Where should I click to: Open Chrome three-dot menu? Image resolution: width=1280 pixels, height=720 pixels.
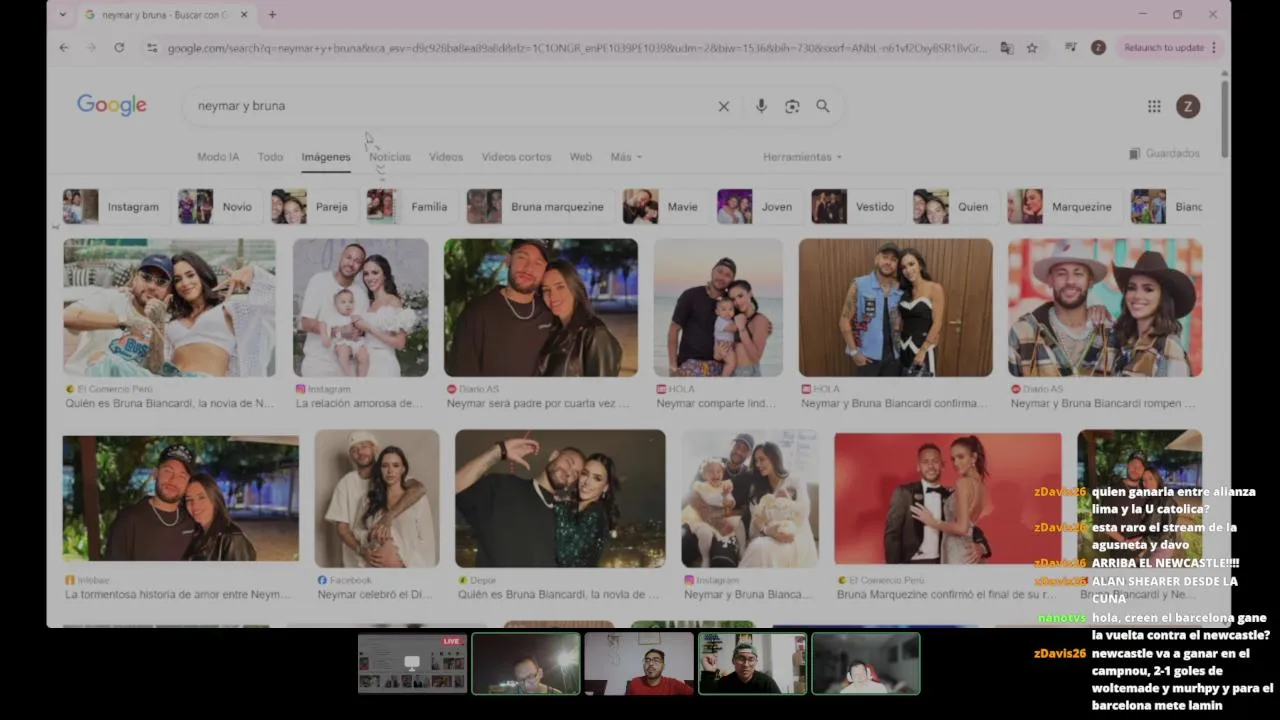pos(1214,47)
